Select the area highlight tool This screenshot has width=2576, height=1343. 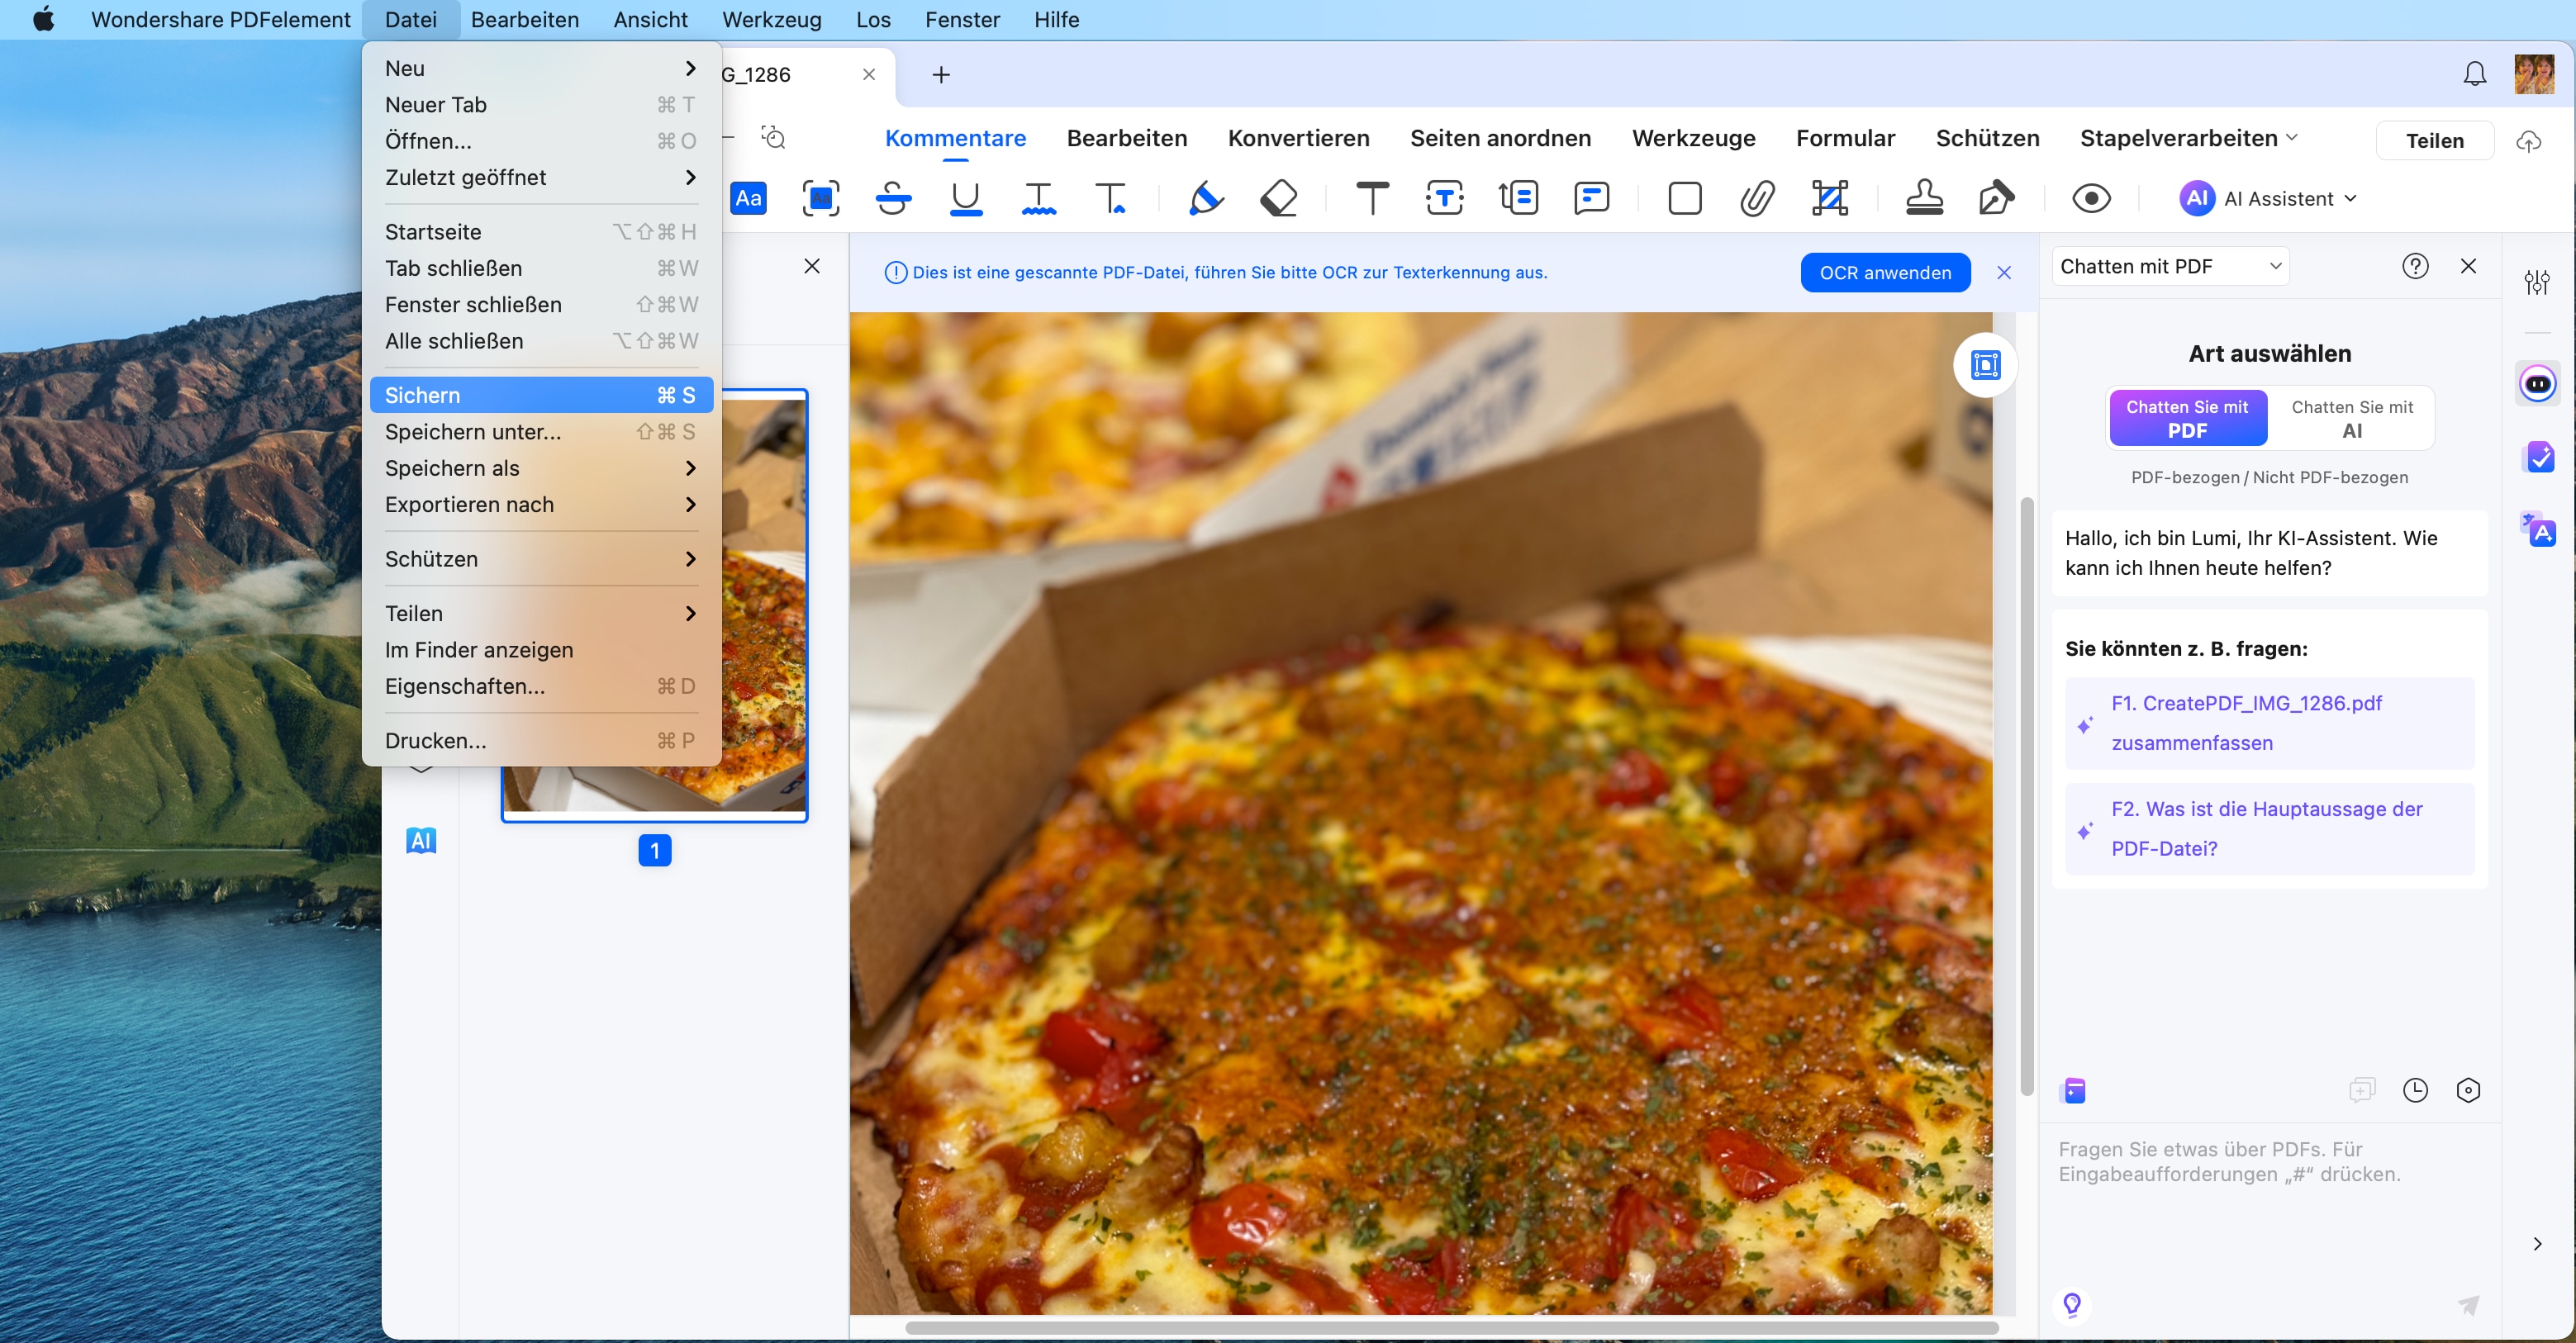click(x=821, y=198)
